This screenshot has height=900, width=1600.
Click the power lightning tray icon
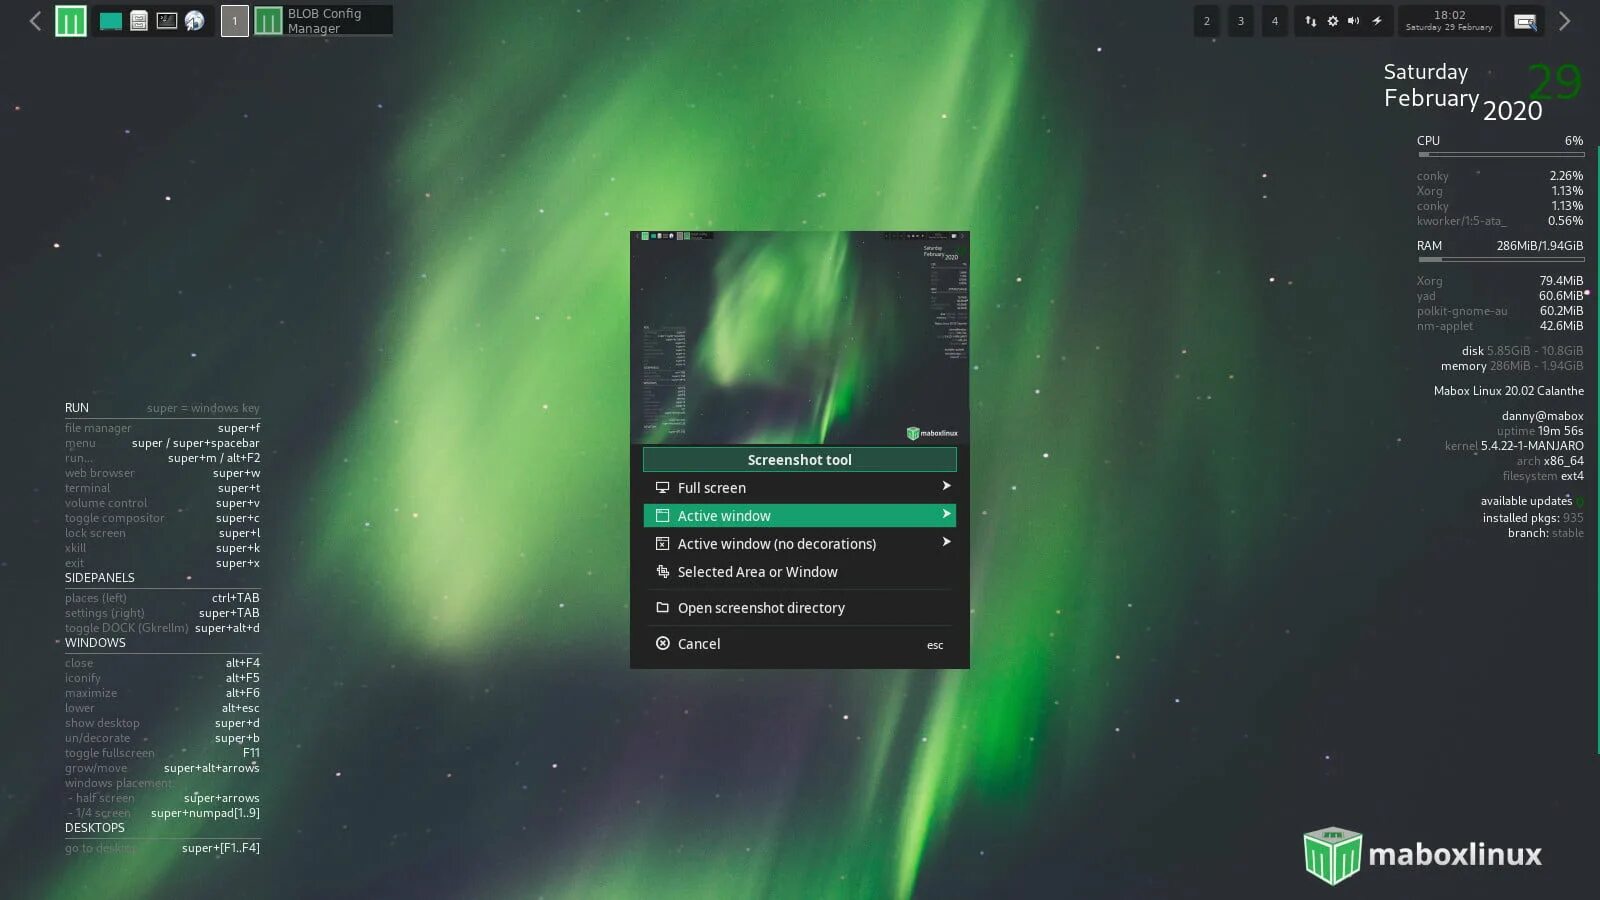point(1377,21)
